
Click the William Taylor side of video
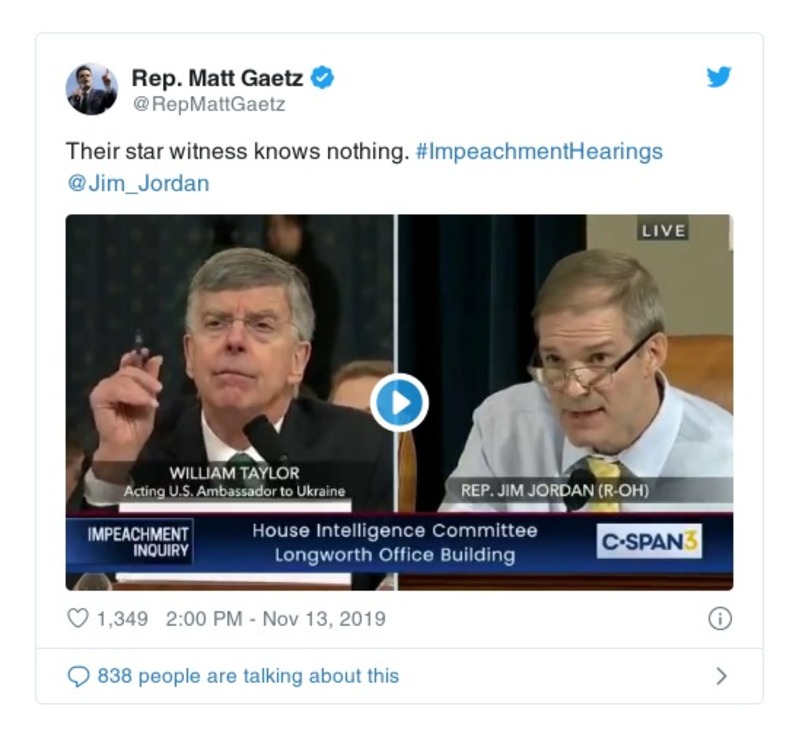(x=230, y=363)
